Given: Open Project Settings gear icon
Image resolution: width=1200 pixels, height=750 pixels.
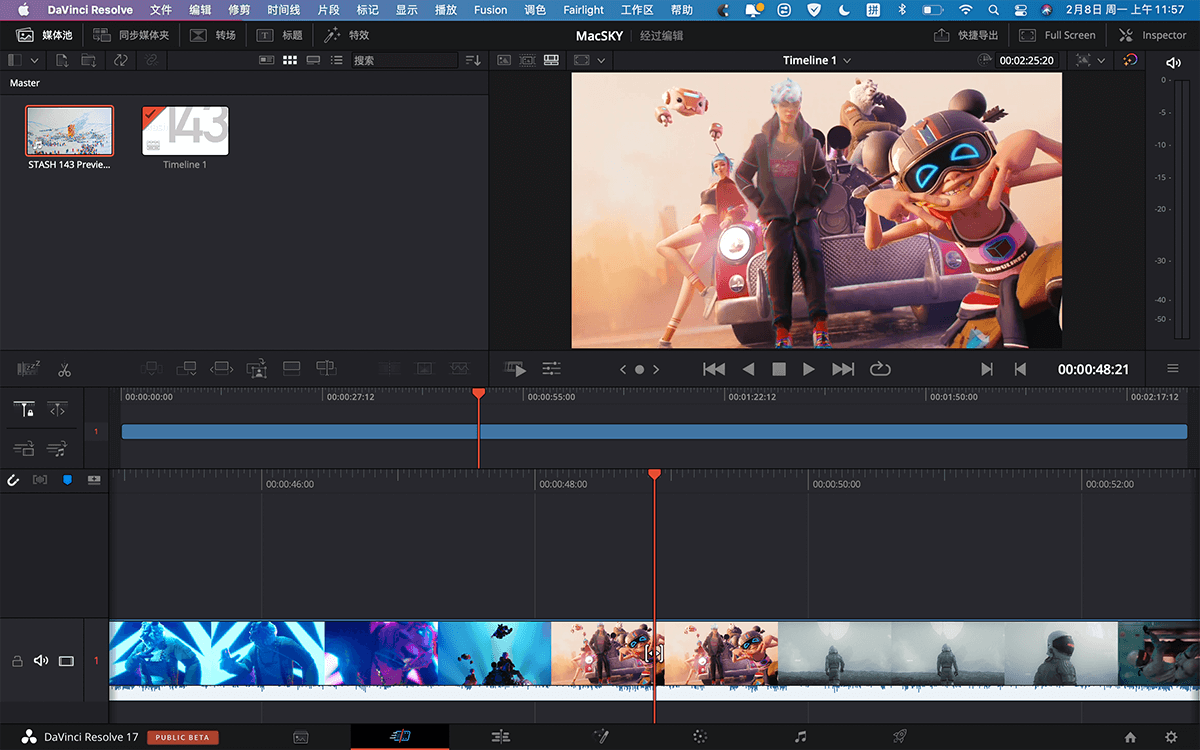Looking at the screenshot, I should (x=1171, y=737).
